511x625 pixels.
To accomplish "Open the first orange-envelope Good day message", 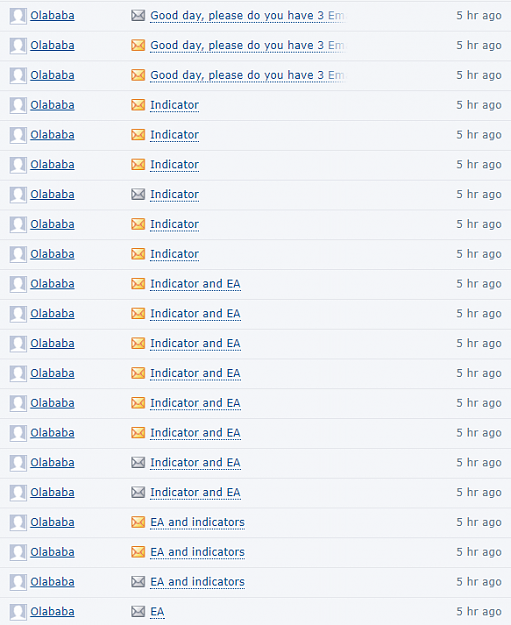I will point(248,45).
